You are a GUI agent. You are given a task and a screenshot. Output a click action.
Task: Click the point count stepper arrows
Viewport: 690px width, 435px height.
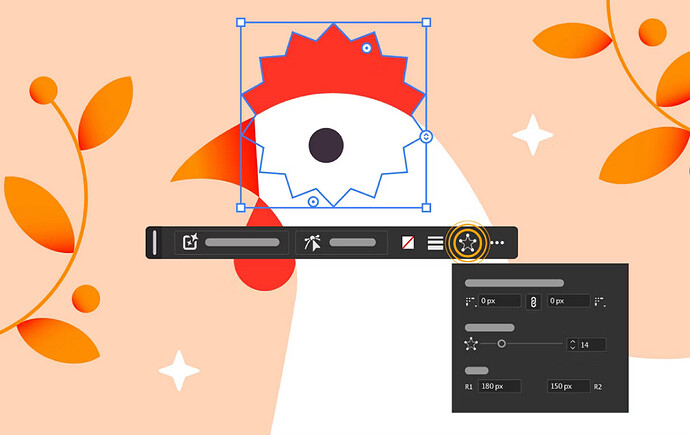point(572,344)
